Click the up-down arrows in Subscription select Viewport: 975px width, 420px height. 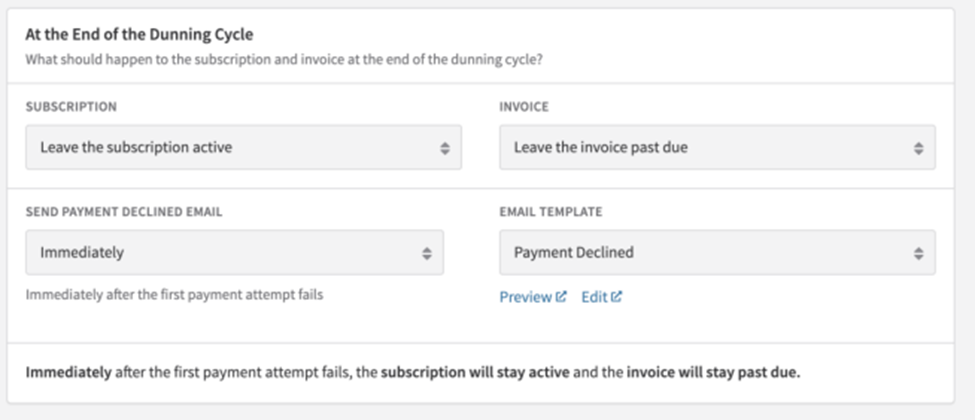(x=445, y=148)
